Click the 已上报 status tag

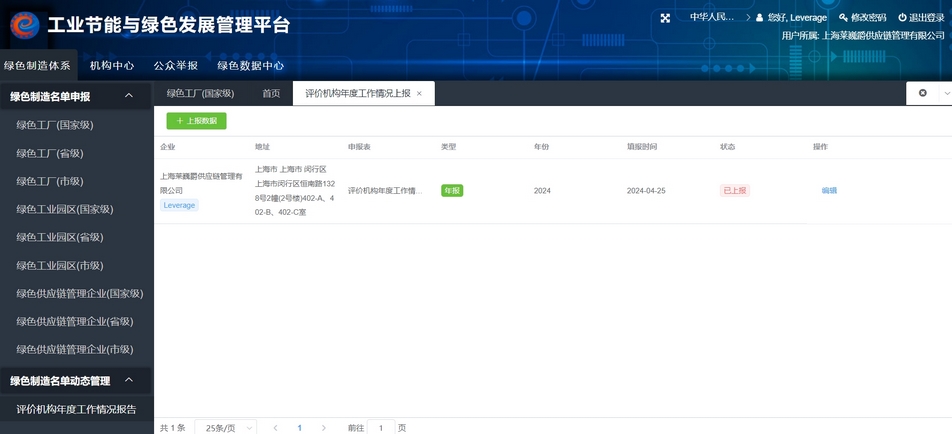[x=735, y=191]
